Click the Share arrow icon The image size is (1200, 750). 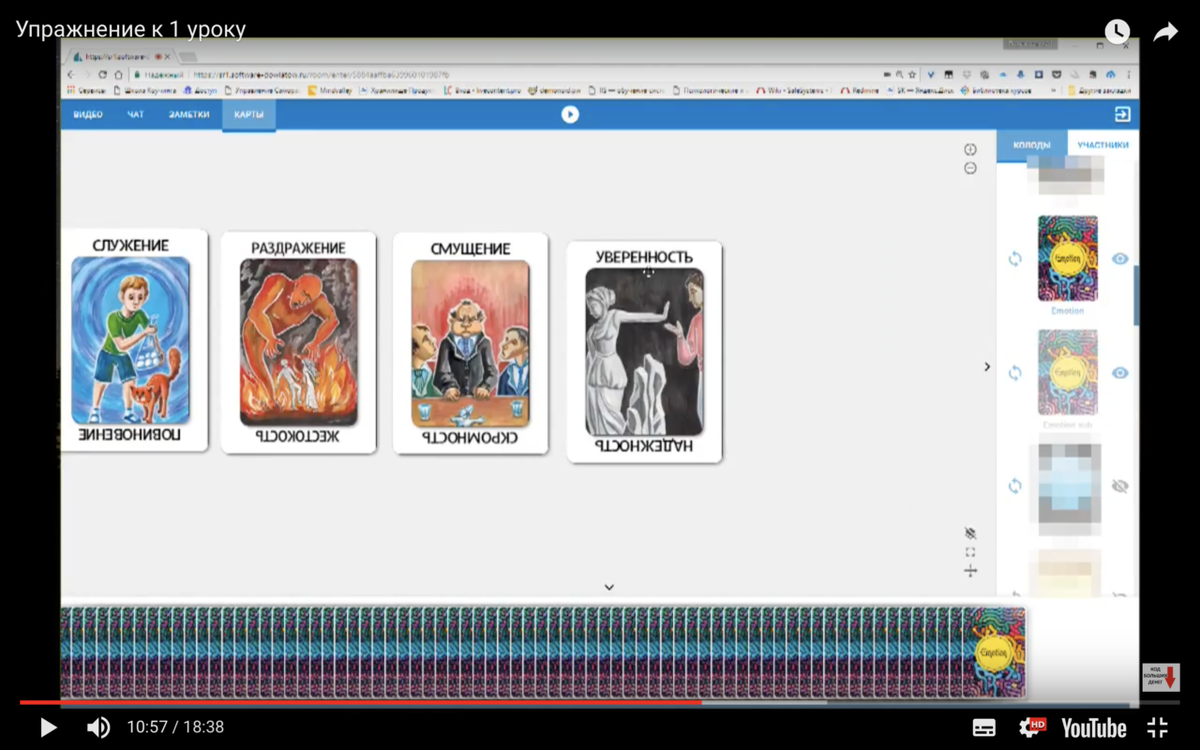click(x=1166, y=32)
